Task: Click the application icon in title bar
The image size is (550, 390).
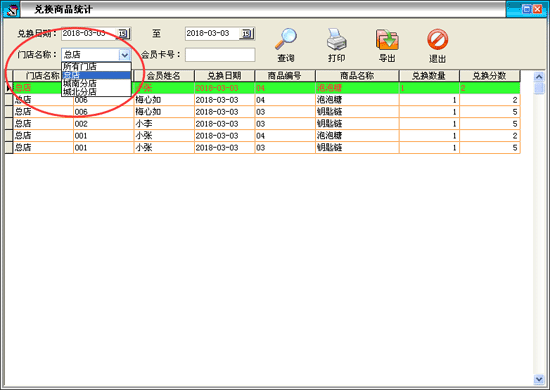Action: click(x=11, y=9)
